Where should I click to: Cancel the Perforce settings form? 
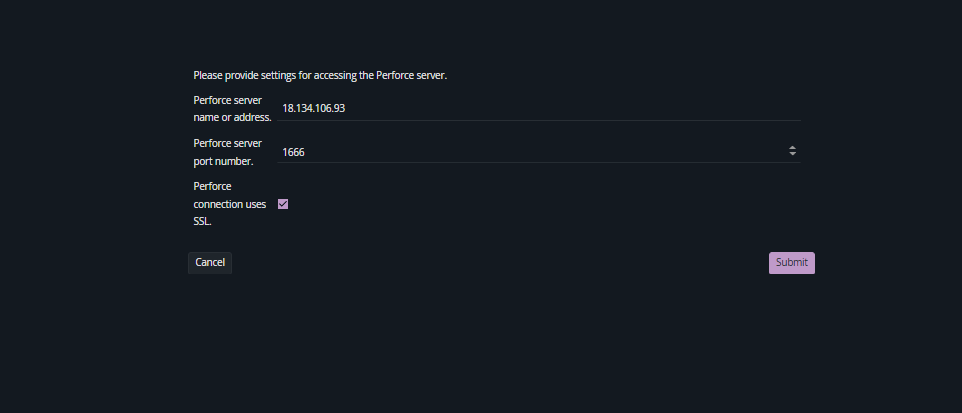point(210,263)
